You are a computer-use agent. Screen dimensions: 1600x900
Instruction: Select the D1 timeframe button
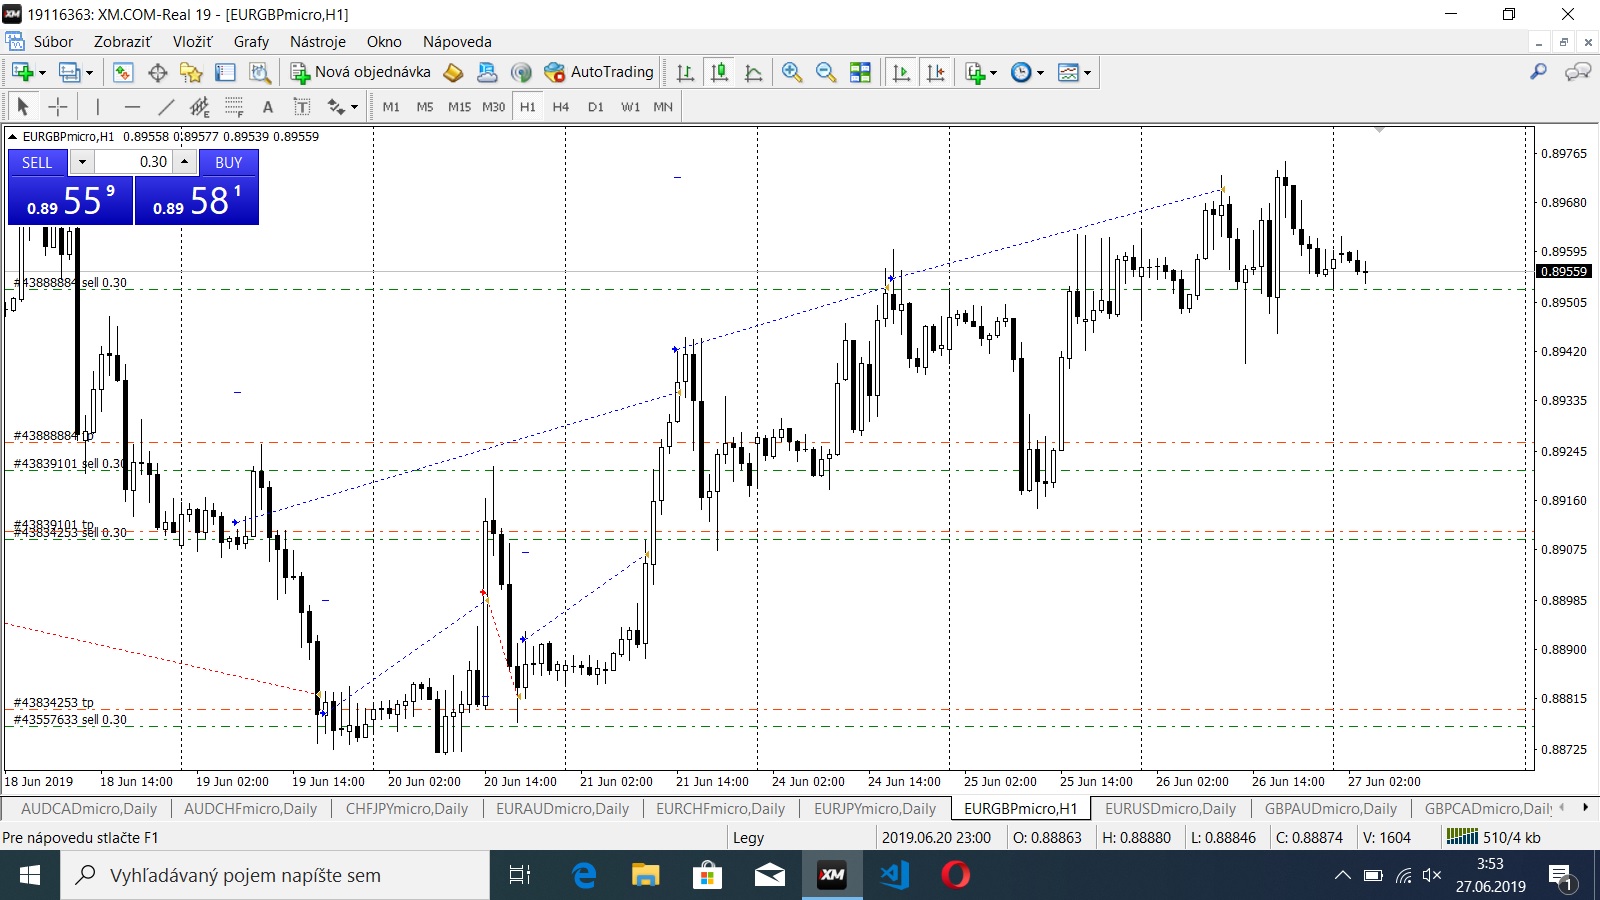[596, 106]
